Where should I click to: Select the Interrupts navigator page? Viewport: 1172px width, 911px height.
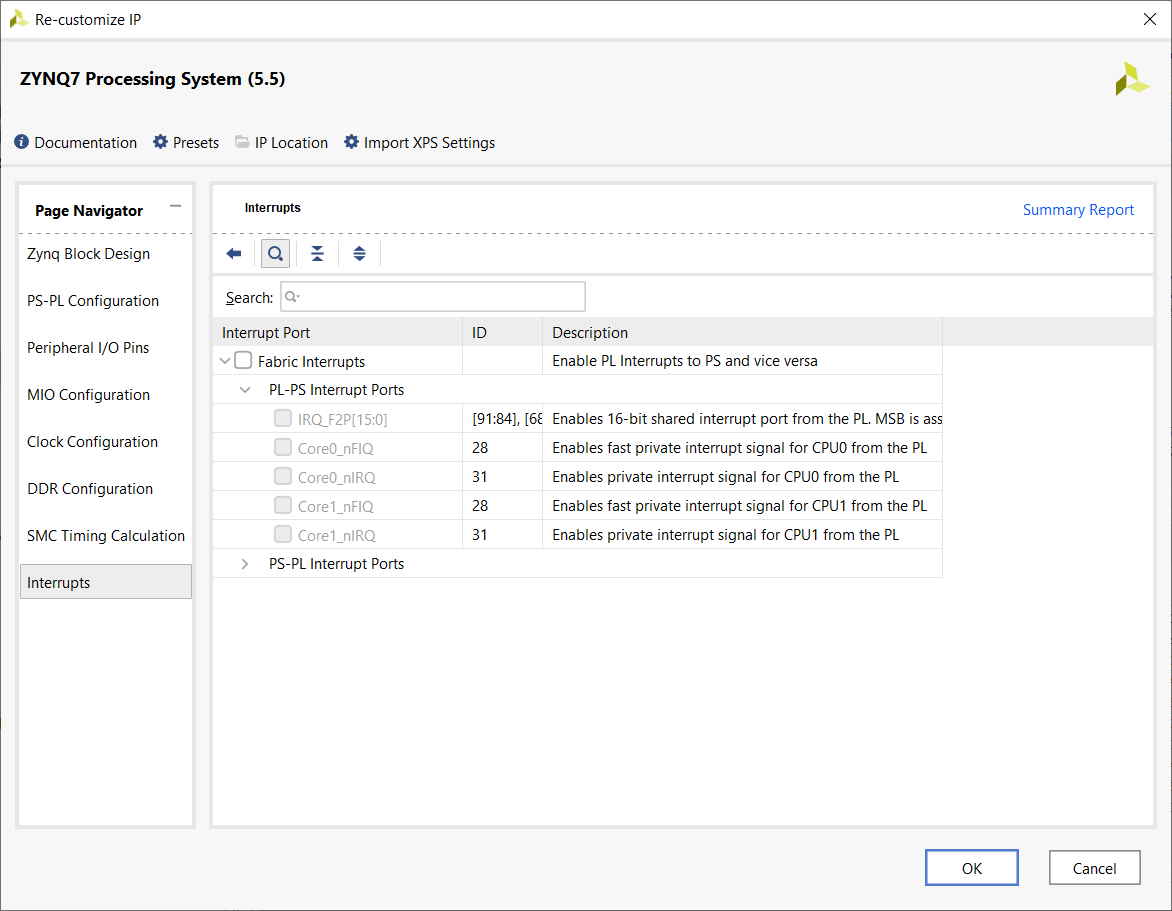(105, 583)
